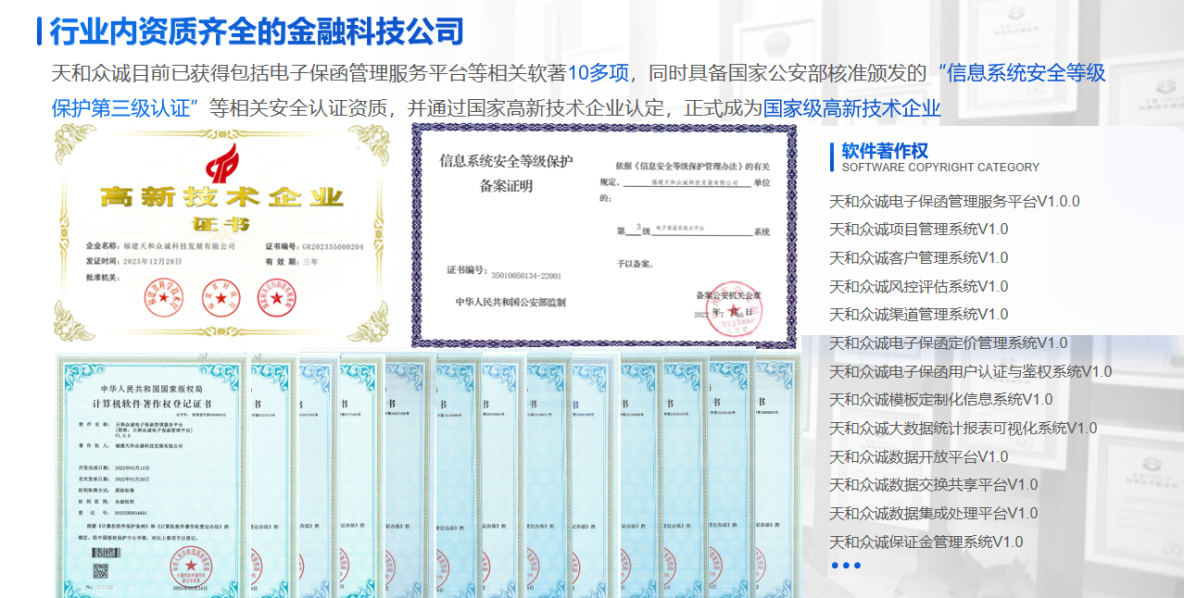
Task: Click the blue bar beside the page title
Action: click(x=38, y=31)
